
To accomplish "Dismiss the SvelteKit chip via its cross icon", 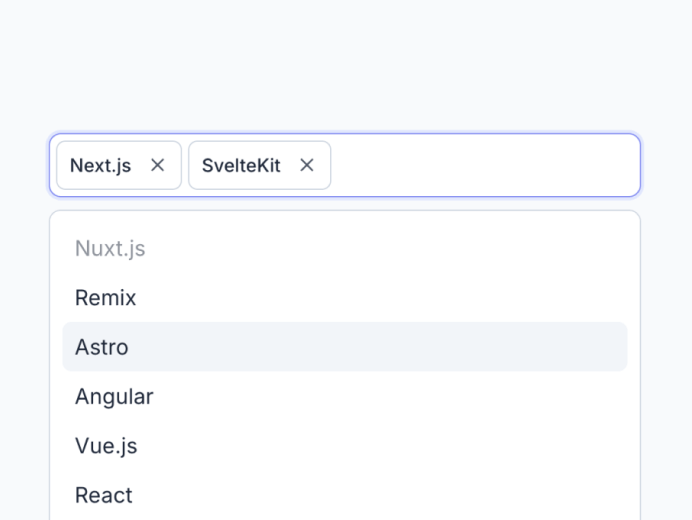I will pyautogui.click(x=307, y=165).
